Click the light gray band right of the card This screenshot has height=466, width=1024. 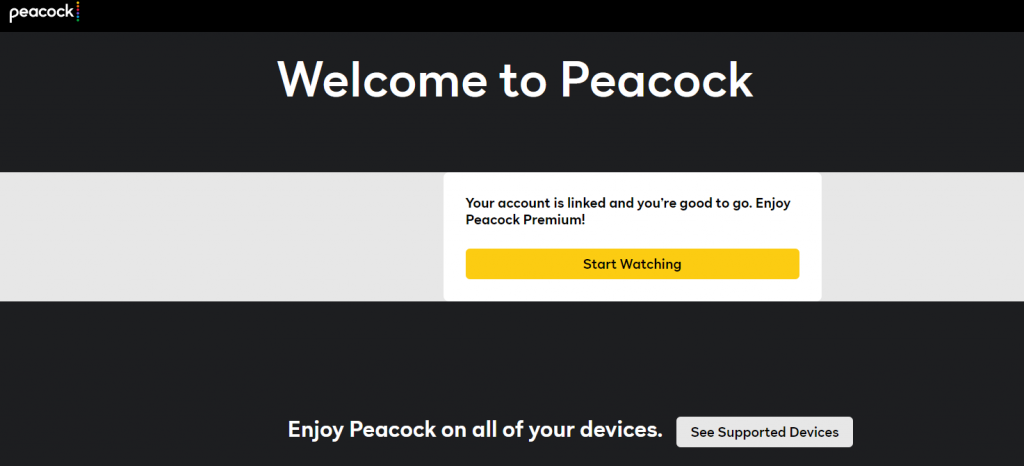[922, 236]
